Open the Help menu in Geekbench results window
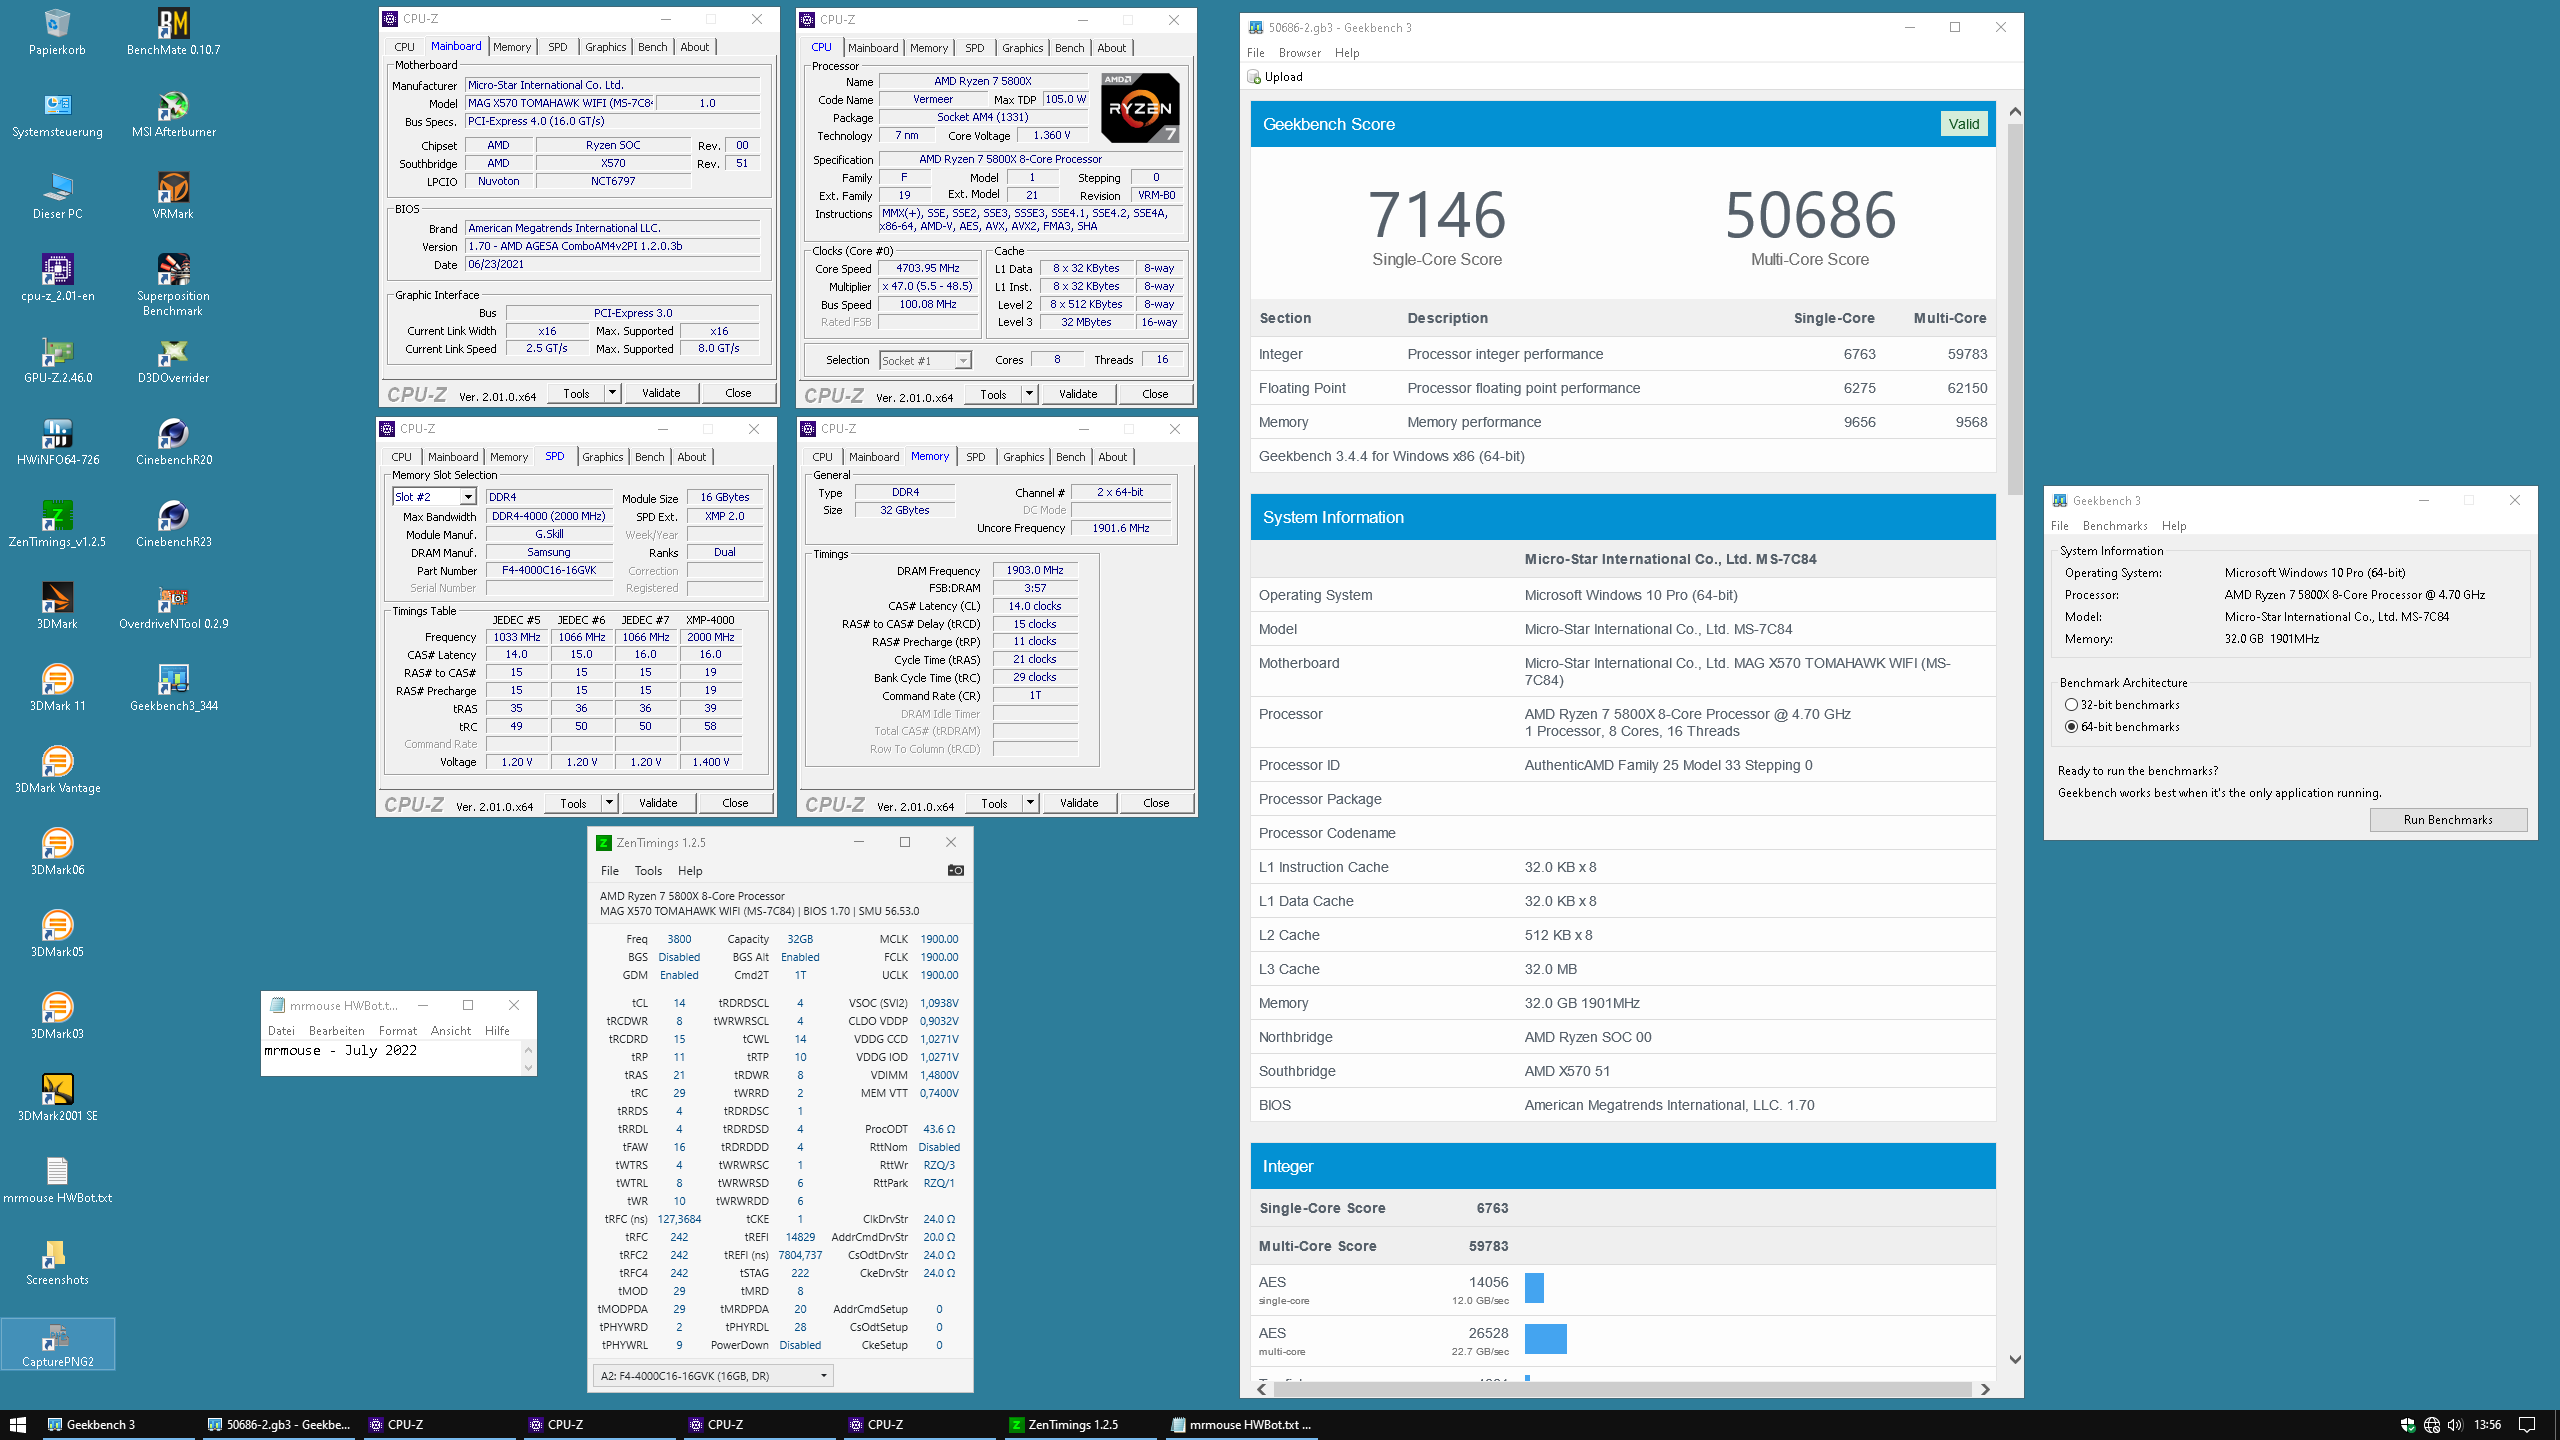Image resolution: width=2560 pixels, height=1440 pixels. [1347, 53]
